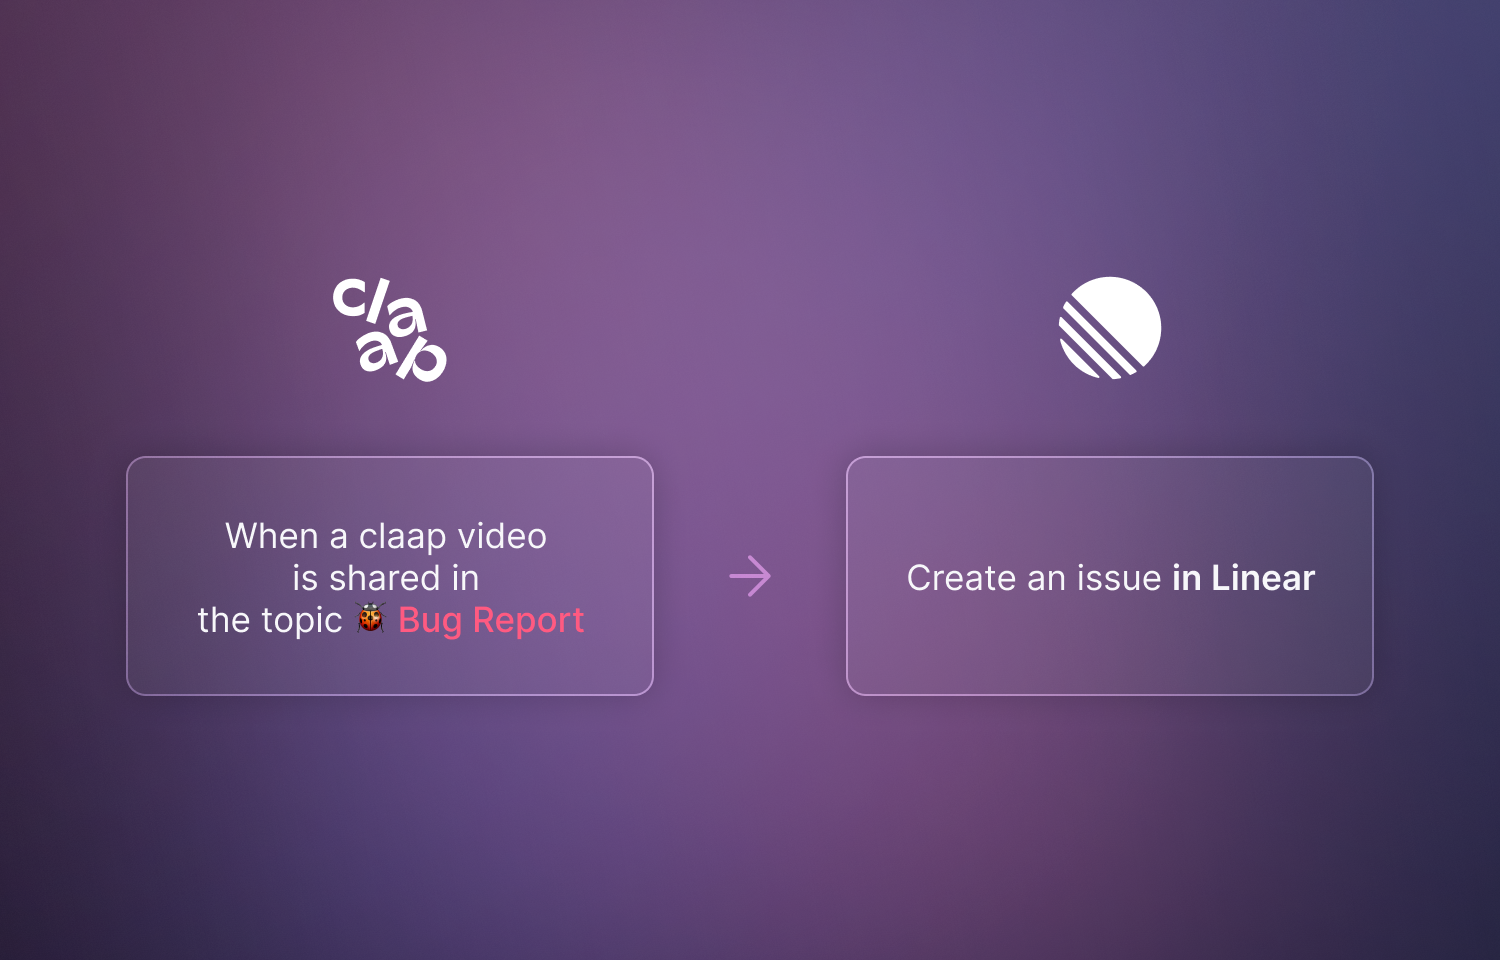
Task: Click the "Create an issue" text
Action: click(1034, 578)
